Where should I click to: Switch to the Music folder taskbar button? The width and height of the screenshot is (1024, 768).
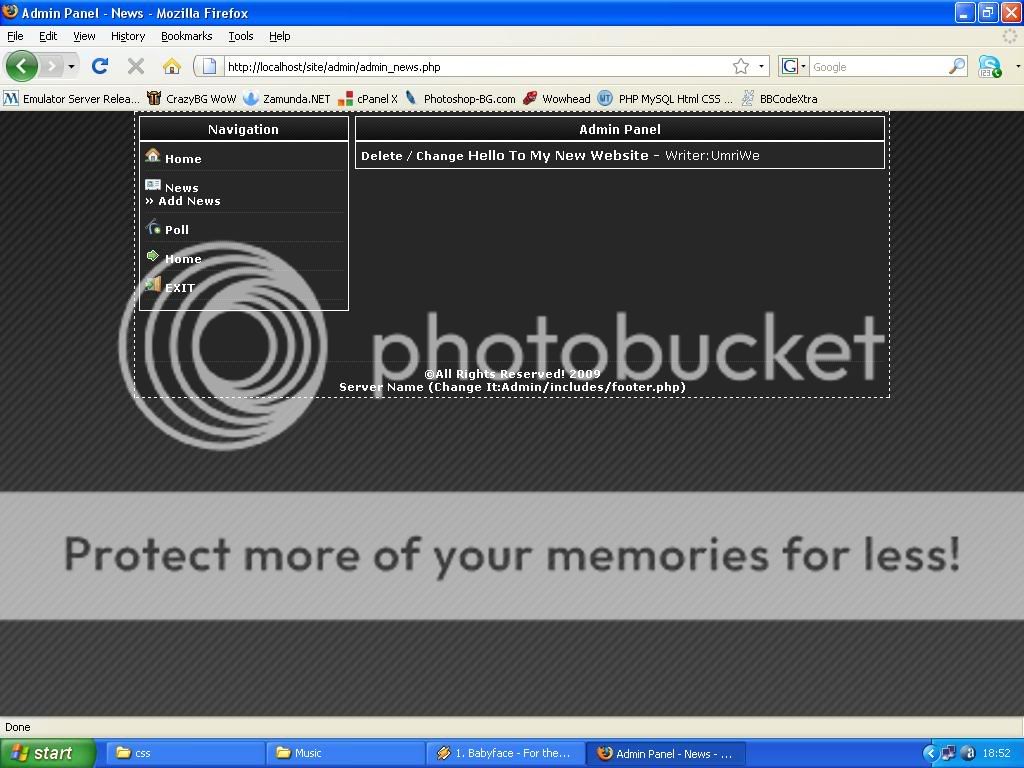click(x=345, y=753)
